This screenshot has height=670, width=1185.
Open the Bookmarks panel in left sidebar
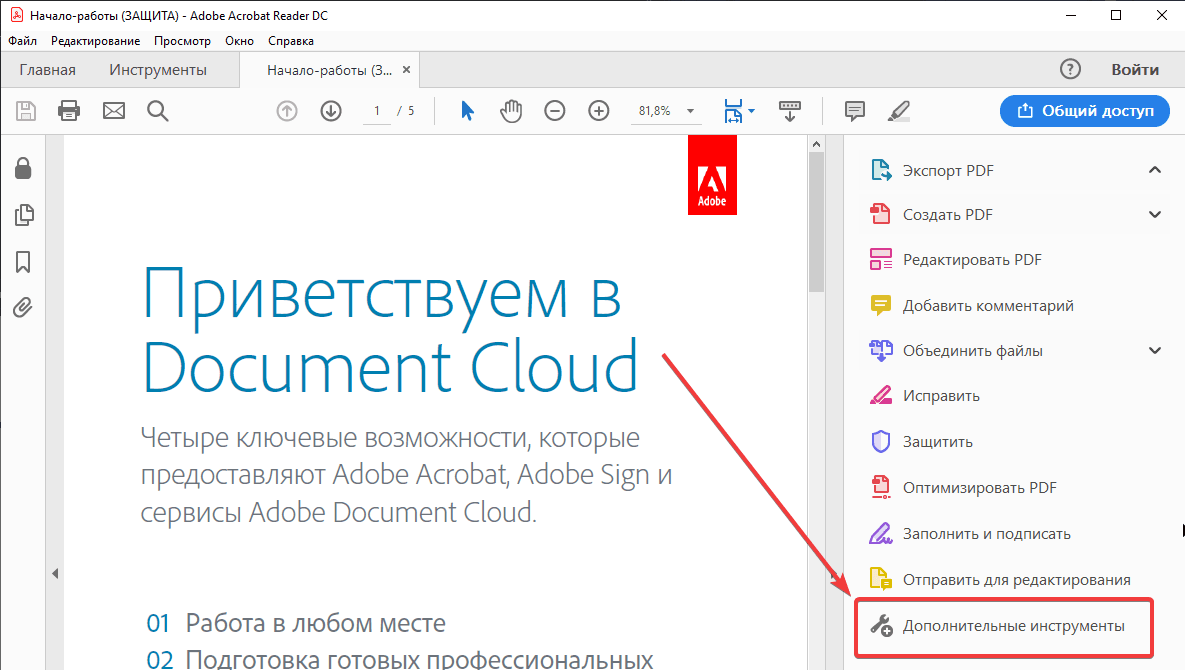[23, 262]
